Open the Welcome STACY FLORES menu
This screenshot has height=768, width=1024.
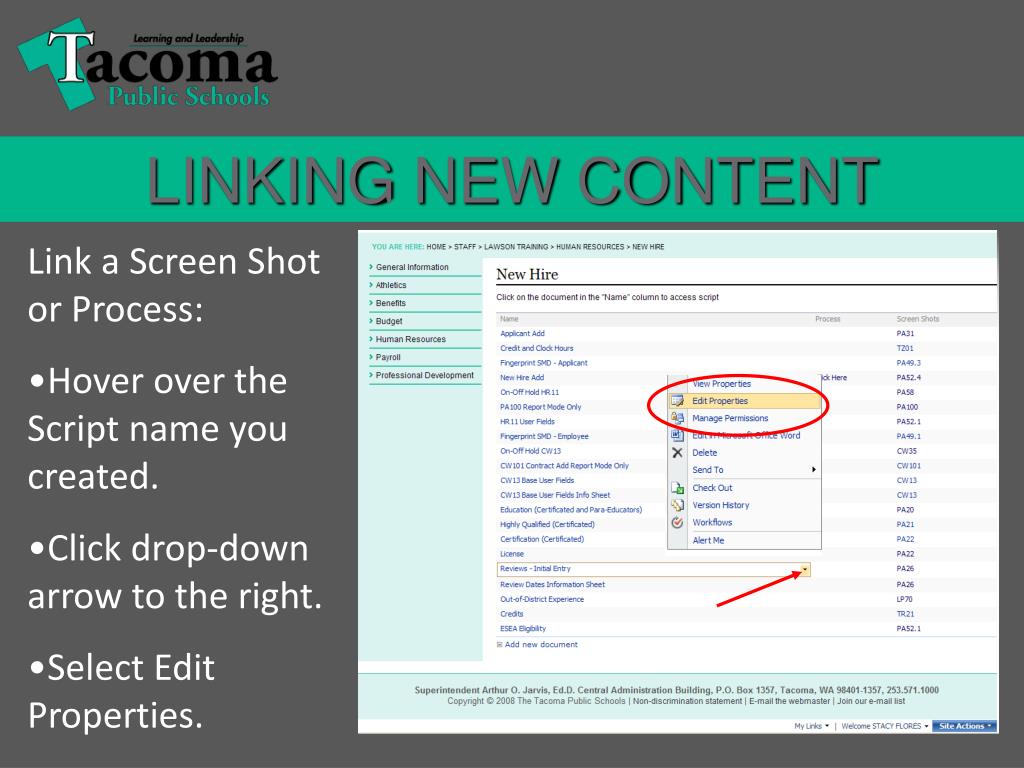point(885,726)
